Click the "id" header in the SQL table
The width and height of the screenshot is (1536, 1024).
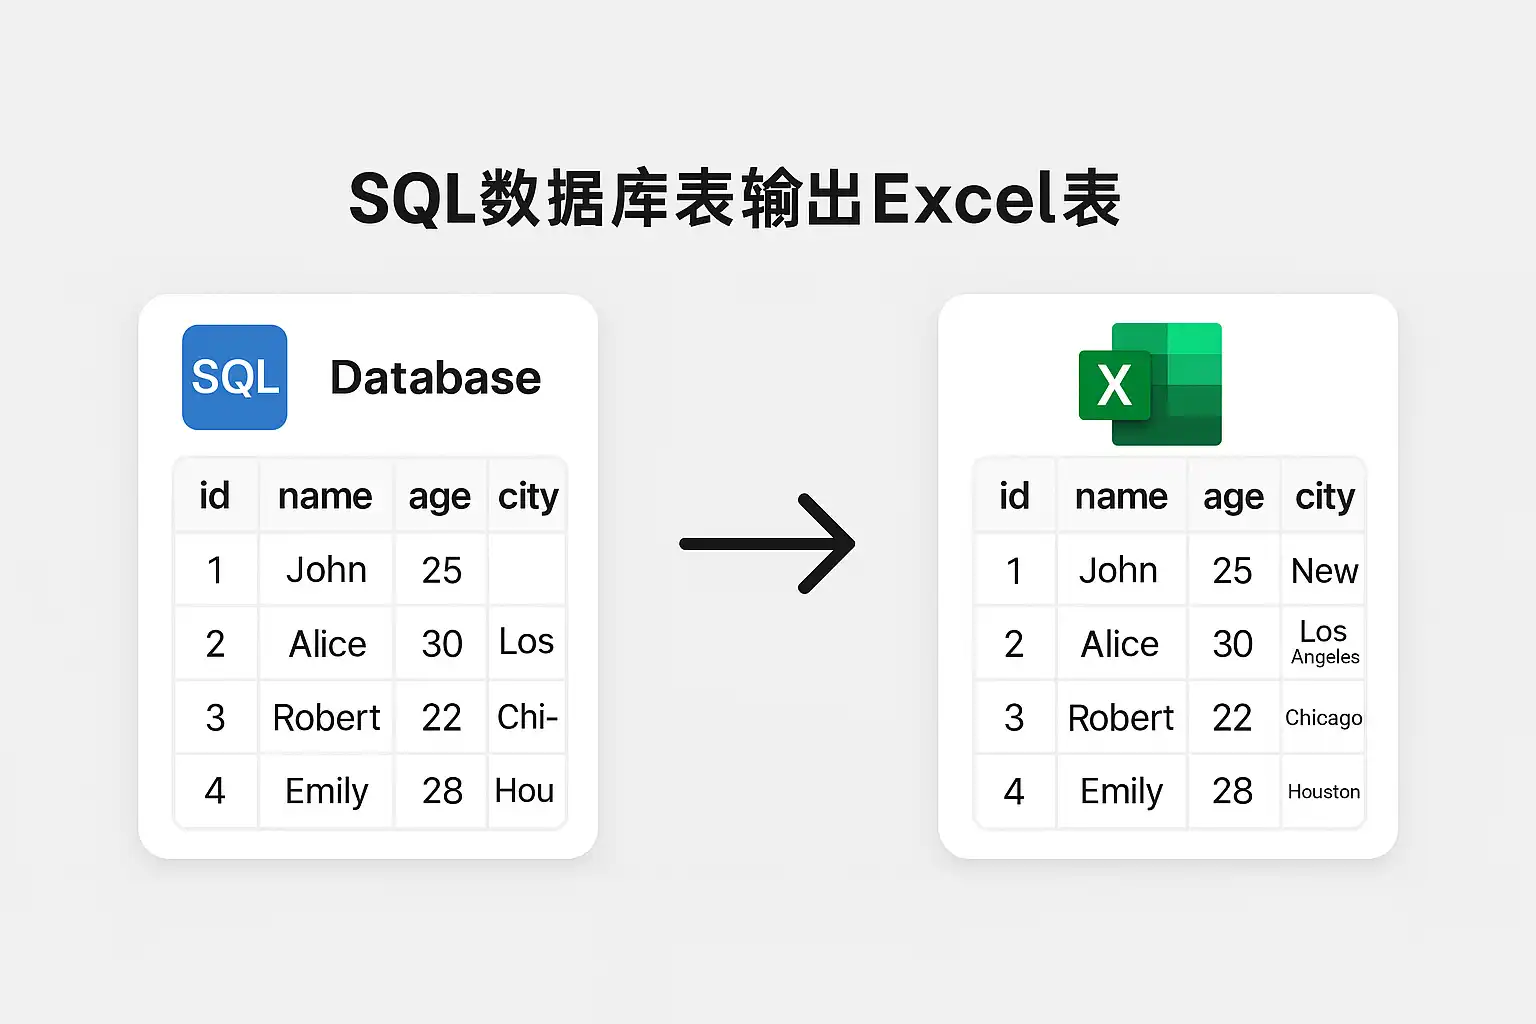[x=215, y=496]
